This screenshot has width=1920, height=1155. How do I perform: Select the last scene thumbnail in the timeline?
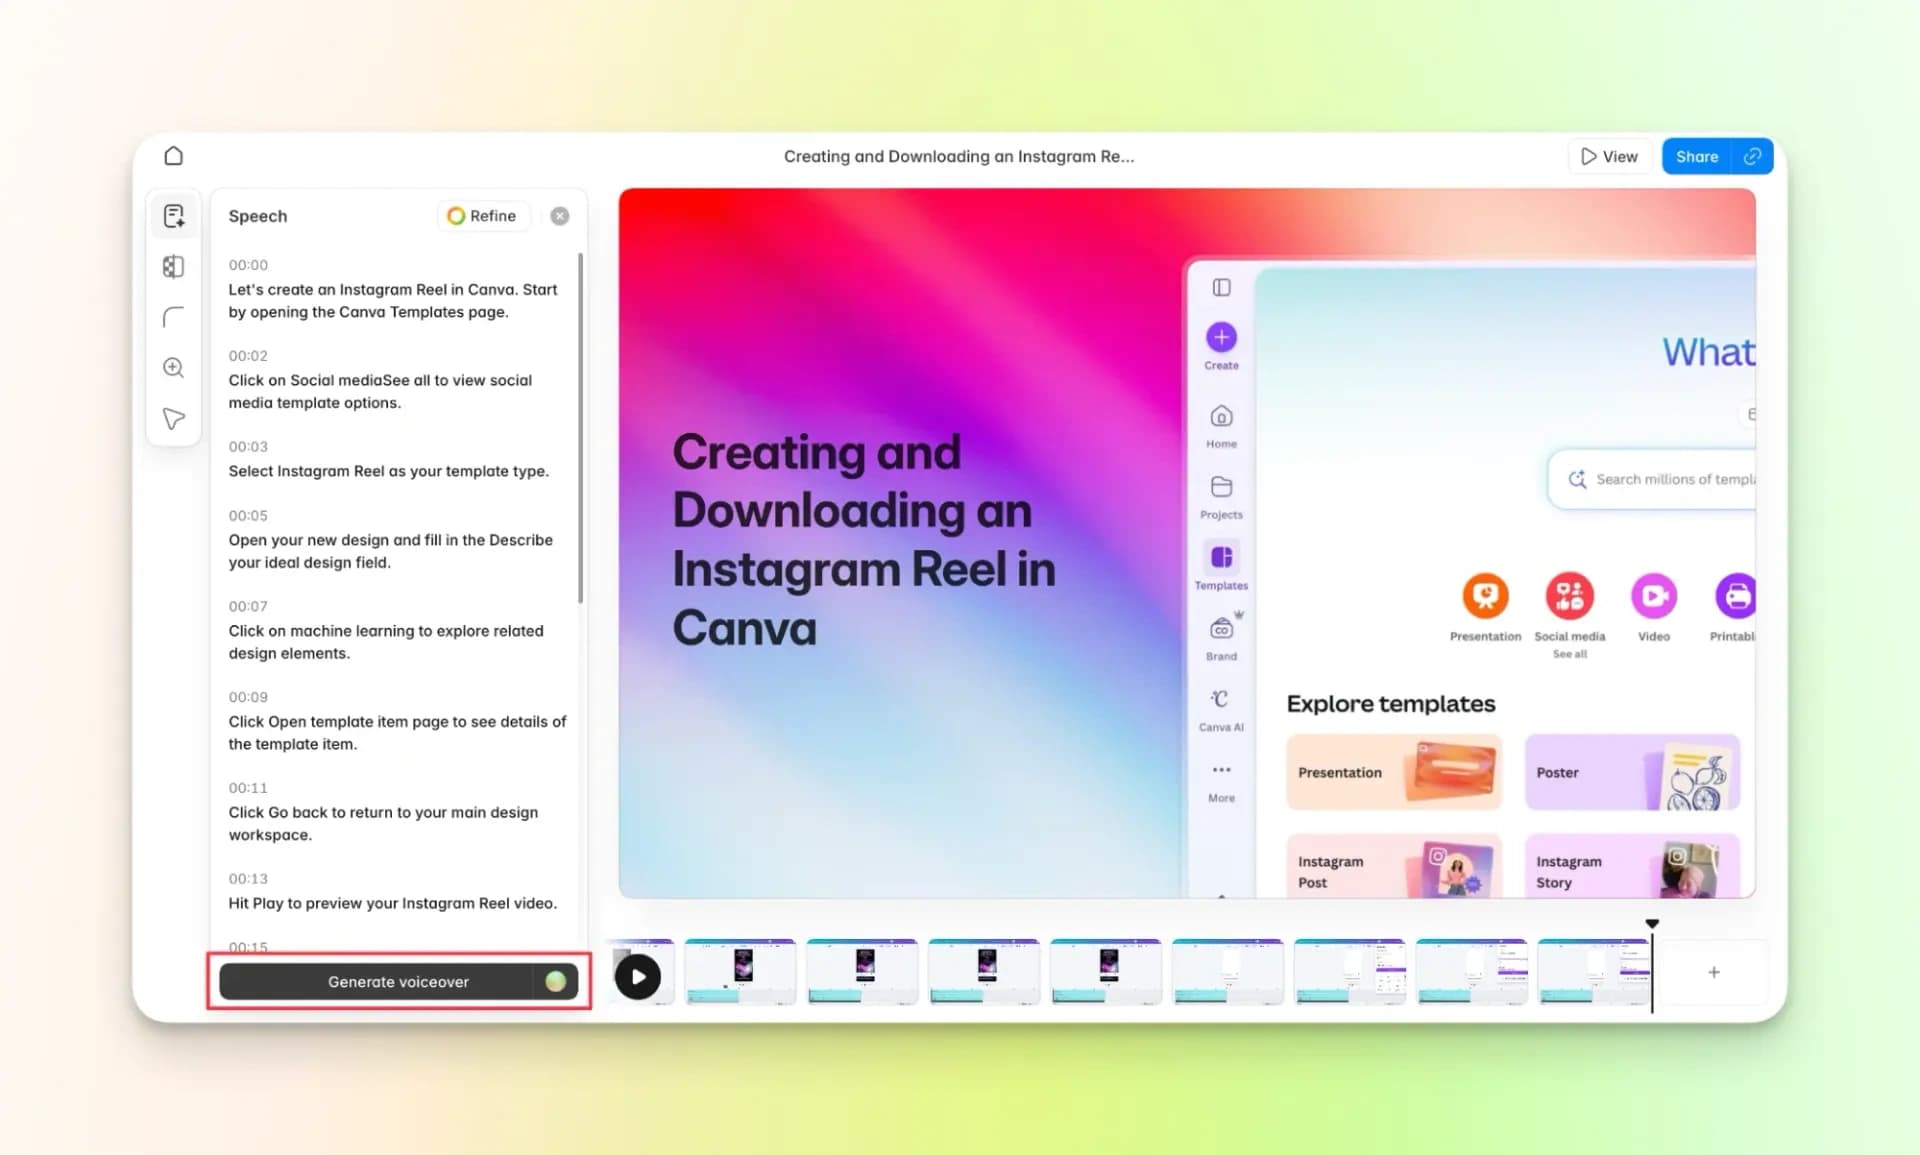tap(1594, 971)
